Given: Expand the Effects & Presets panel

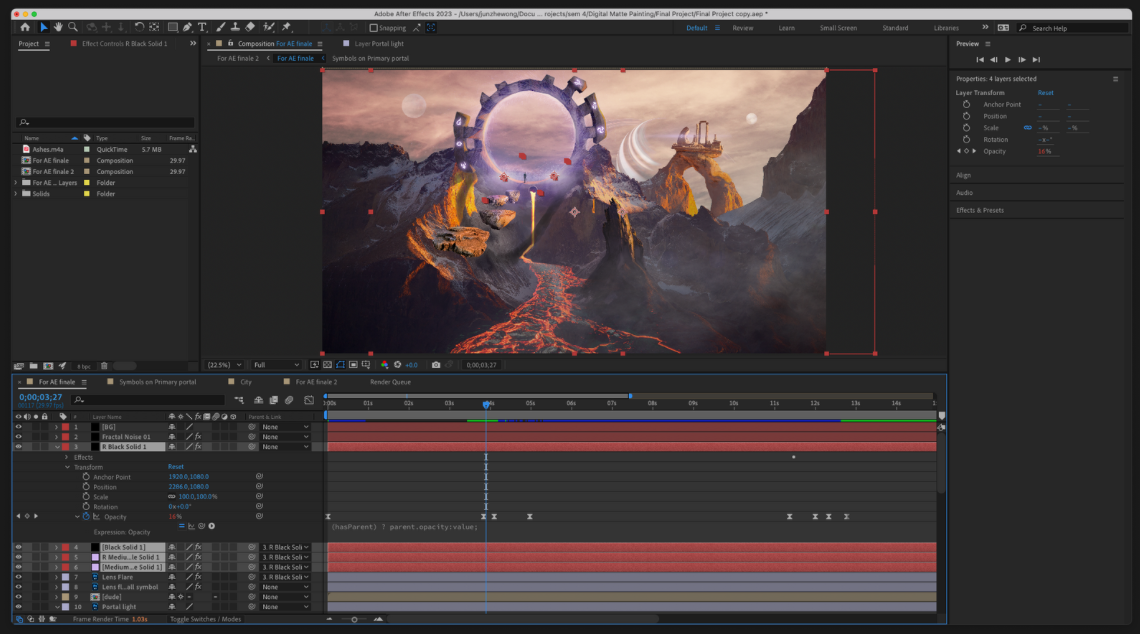Looking at the screenshot, I should 979,210.
